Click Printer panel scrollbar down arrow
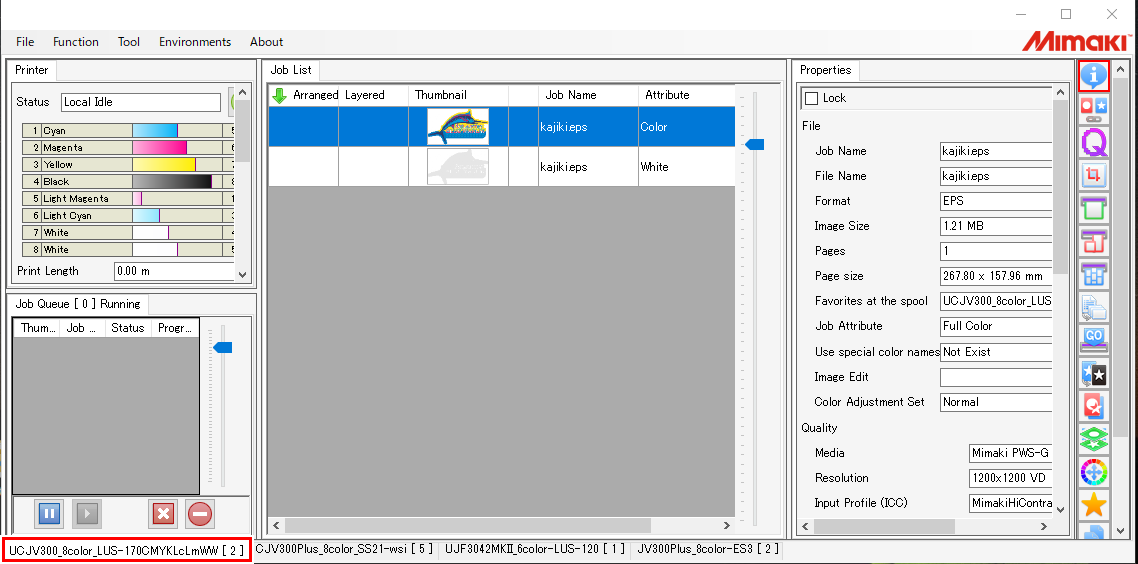1138x564 pixels. (x=242, y=274)
